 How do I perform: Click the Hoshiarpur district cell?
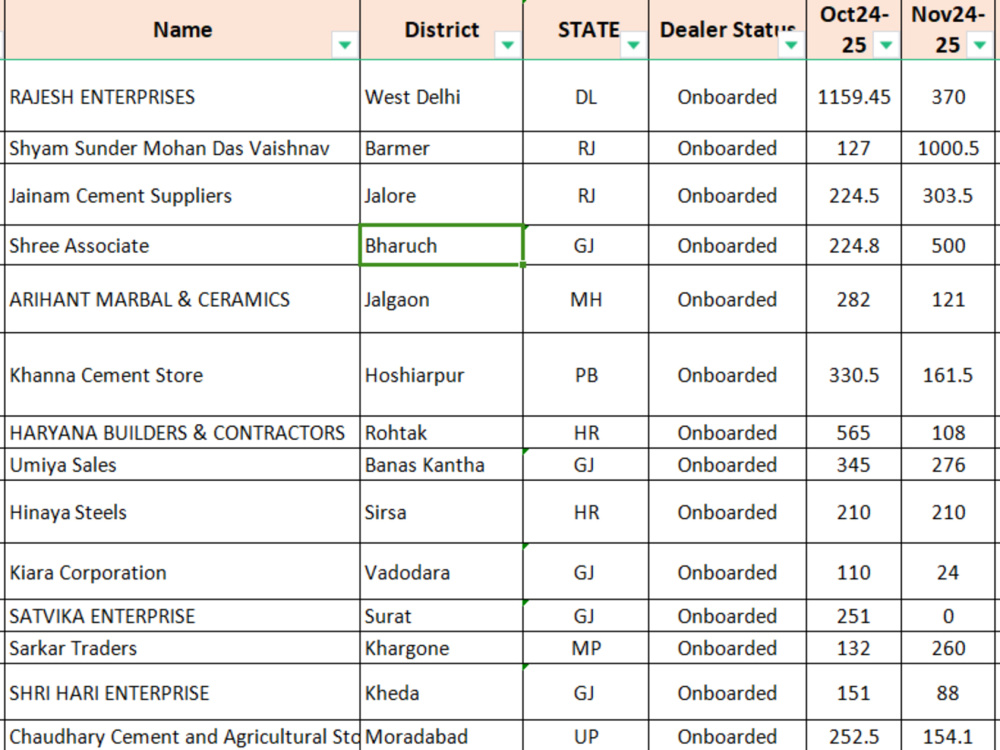click(441, 374)
